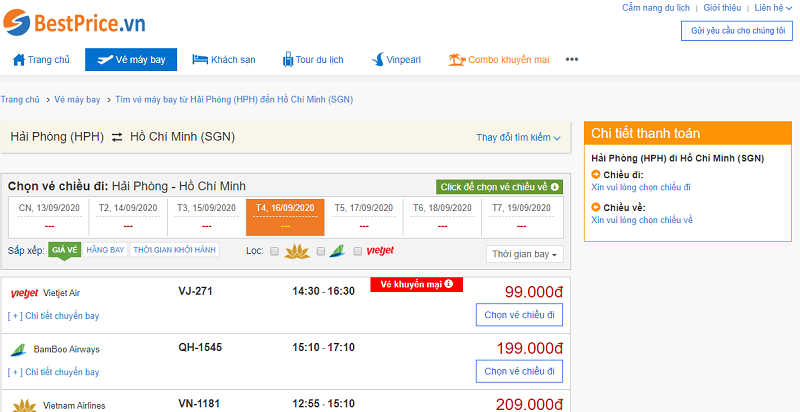Select date T2, 14/09/2020
The width and height of the screenshot is (800, 412).
[128, 217]
